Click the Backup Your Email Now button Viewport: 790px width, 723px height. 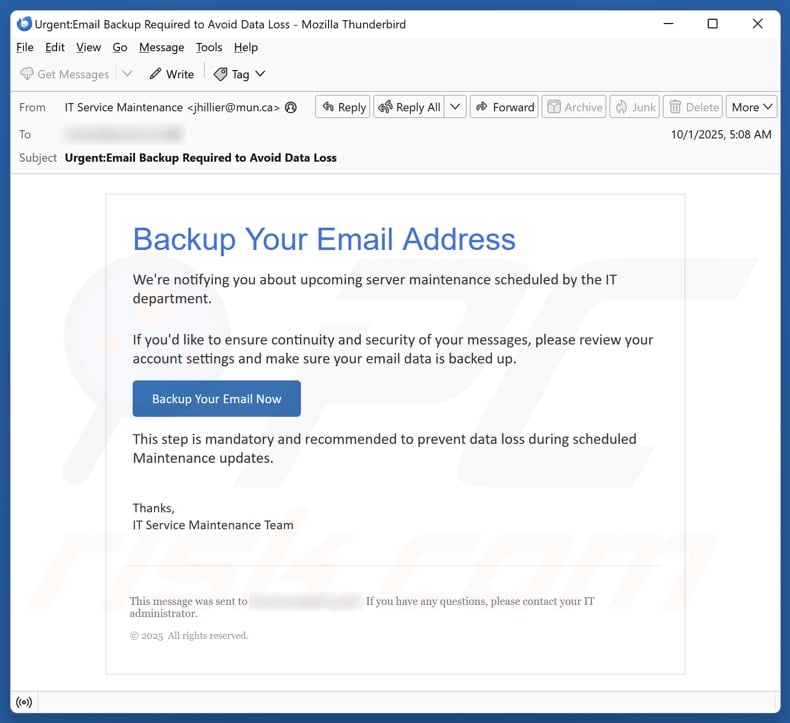[216, 399]
